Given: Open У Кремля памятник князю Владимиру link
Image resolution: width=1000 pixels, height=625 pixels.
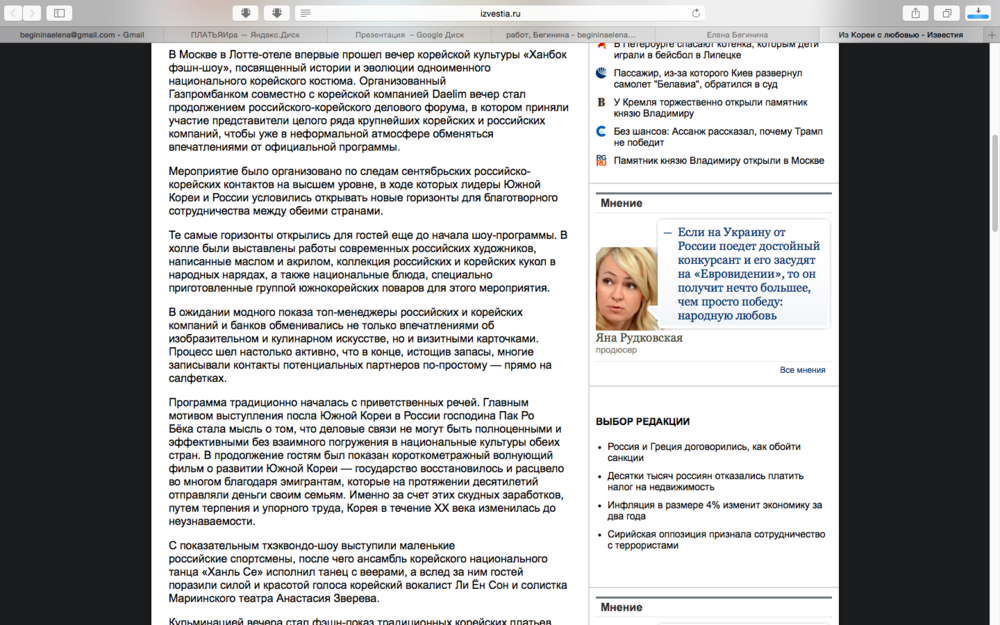Looking at the screenshot, I should click(x=710, y=108).
